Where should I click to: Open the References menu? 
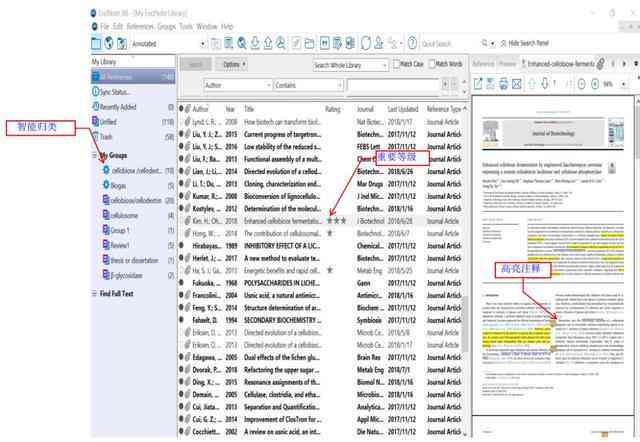click(x=140, y=27)
